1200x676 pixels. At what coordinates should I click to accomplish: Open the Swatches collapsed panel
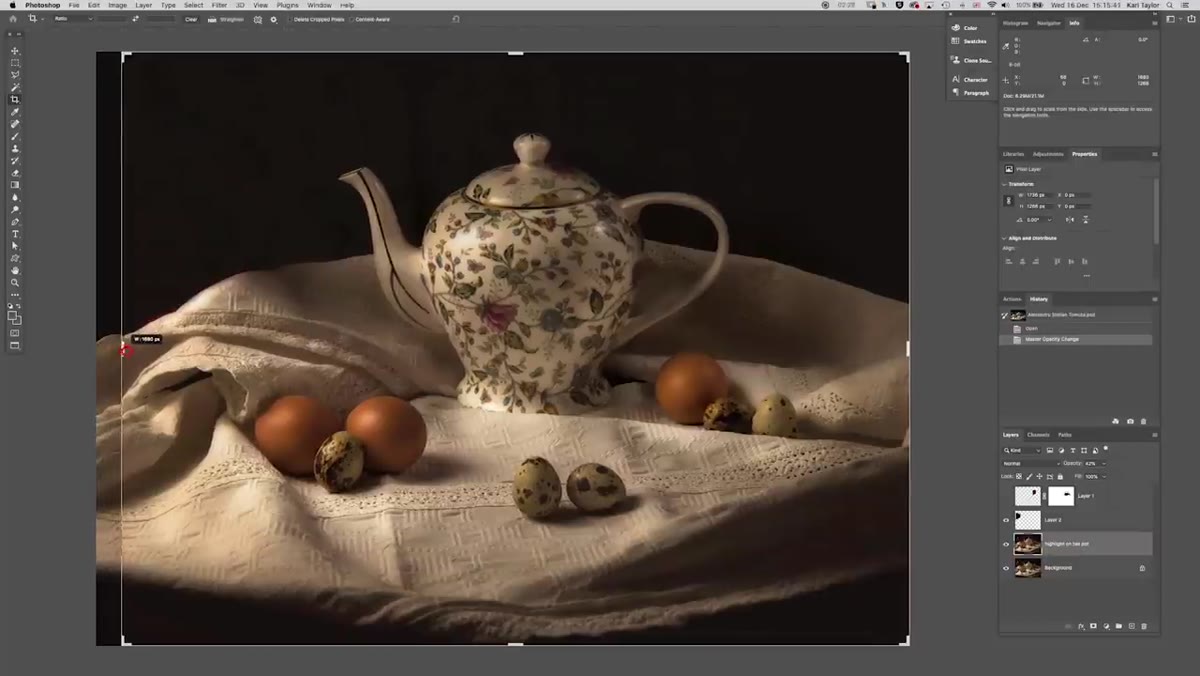(968, 41)
